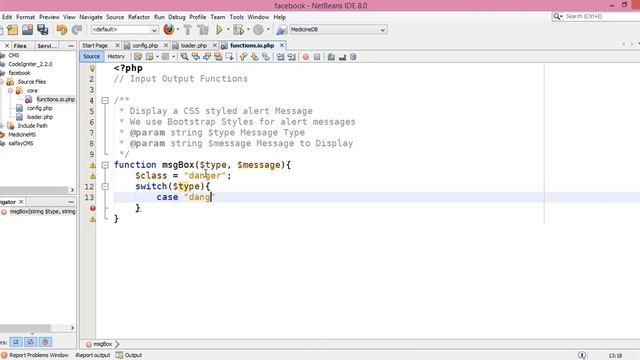Select loader.php in project tree
The image size is (640, 360).
click(40, 117)
